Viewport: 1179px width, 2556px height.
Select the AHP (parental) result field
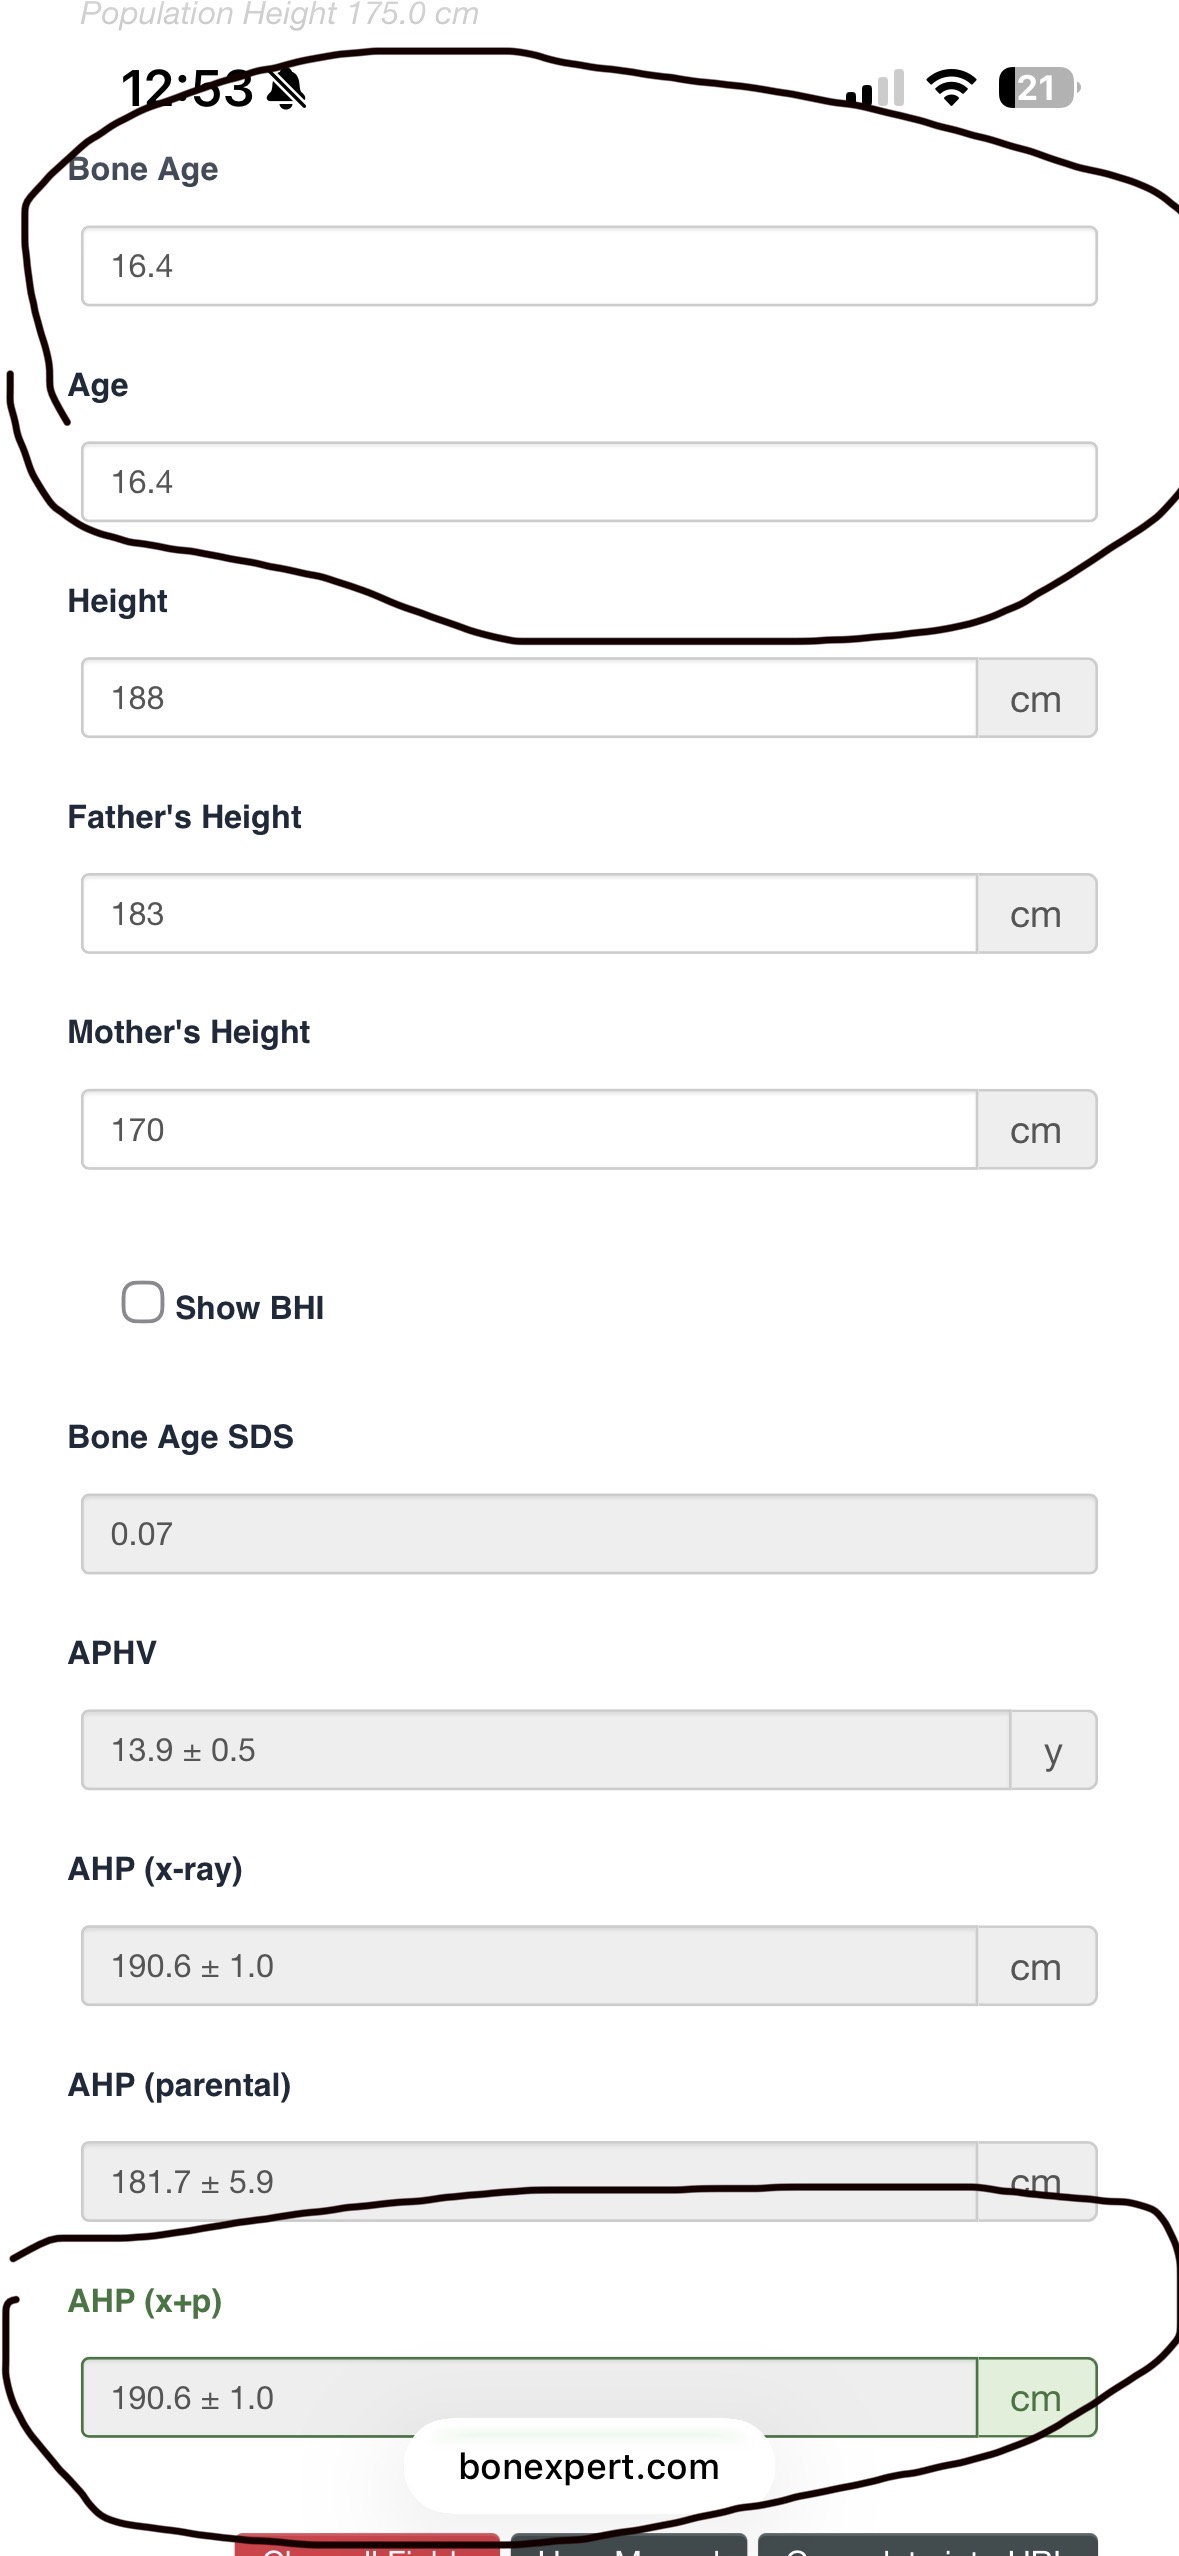point(529,2182)
